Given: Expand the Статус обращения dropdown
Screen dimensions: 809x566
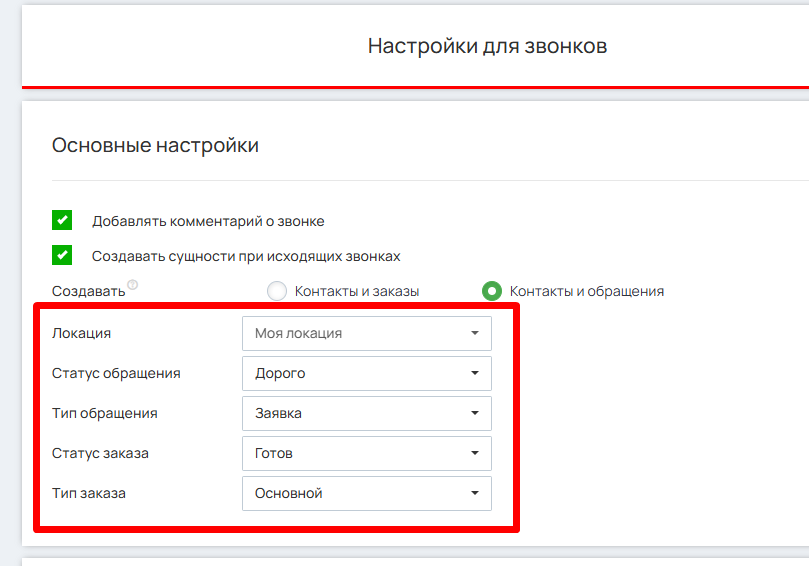Looking at the screenshot, I should (366, 373).
